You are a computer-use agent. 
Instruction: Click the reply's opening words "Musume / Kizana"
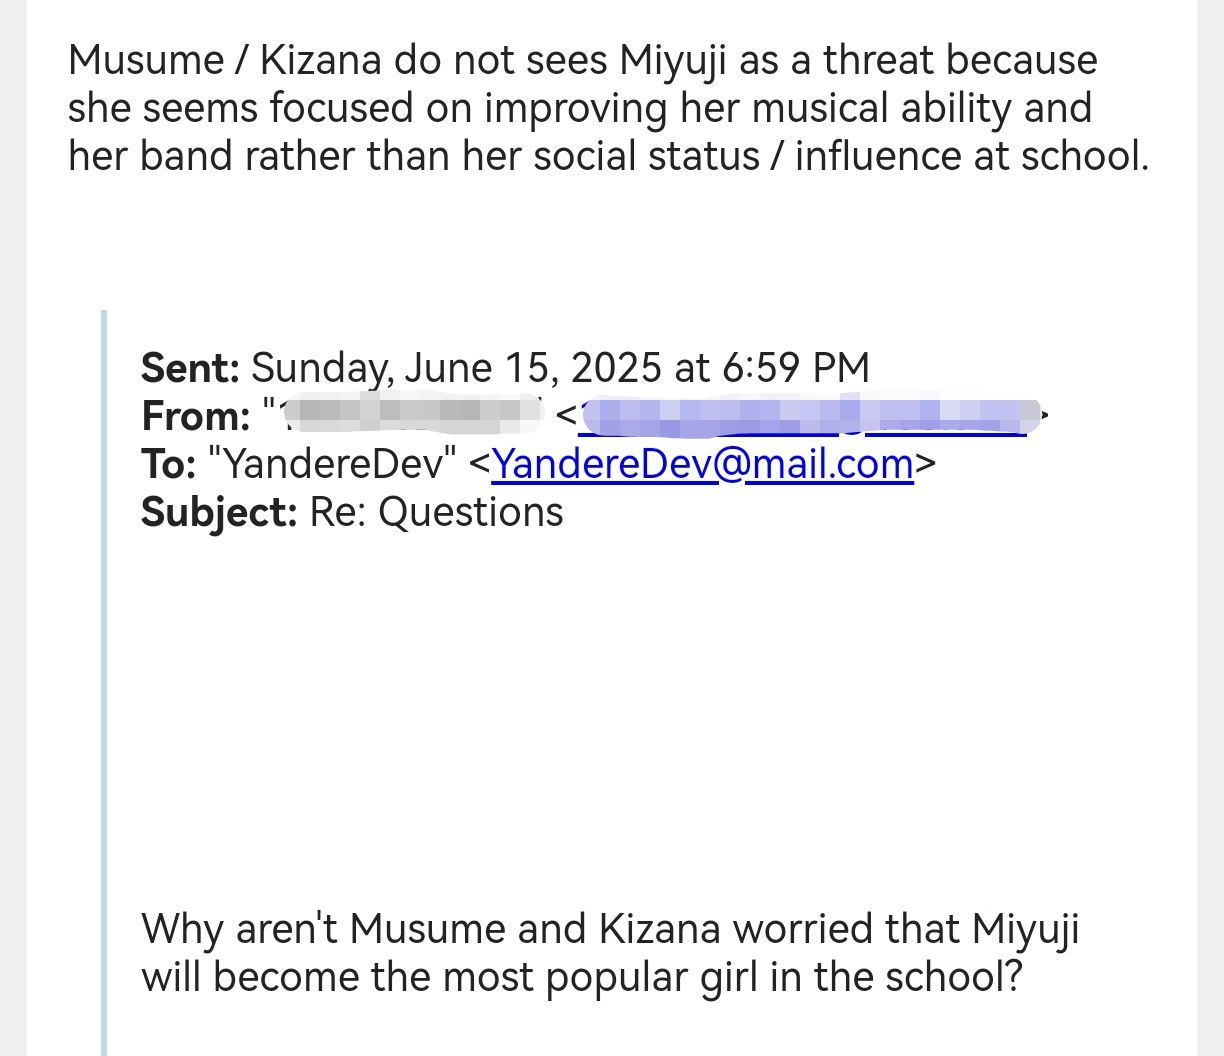(224, 60)
